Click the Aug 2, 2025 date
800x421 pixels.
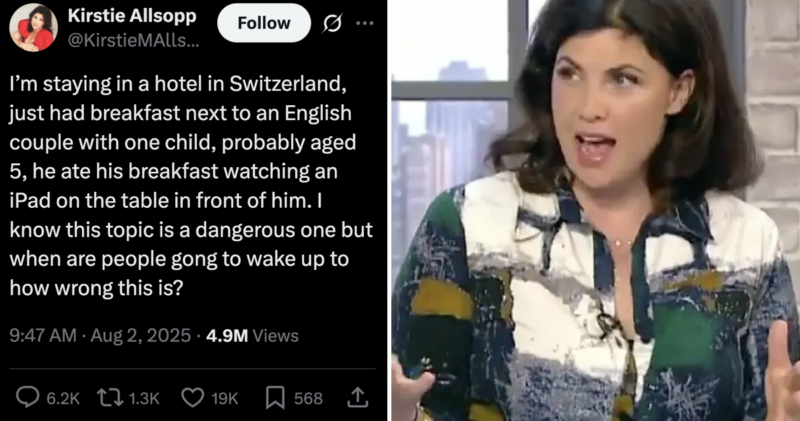pyautogui.click(x=141, y=336)
